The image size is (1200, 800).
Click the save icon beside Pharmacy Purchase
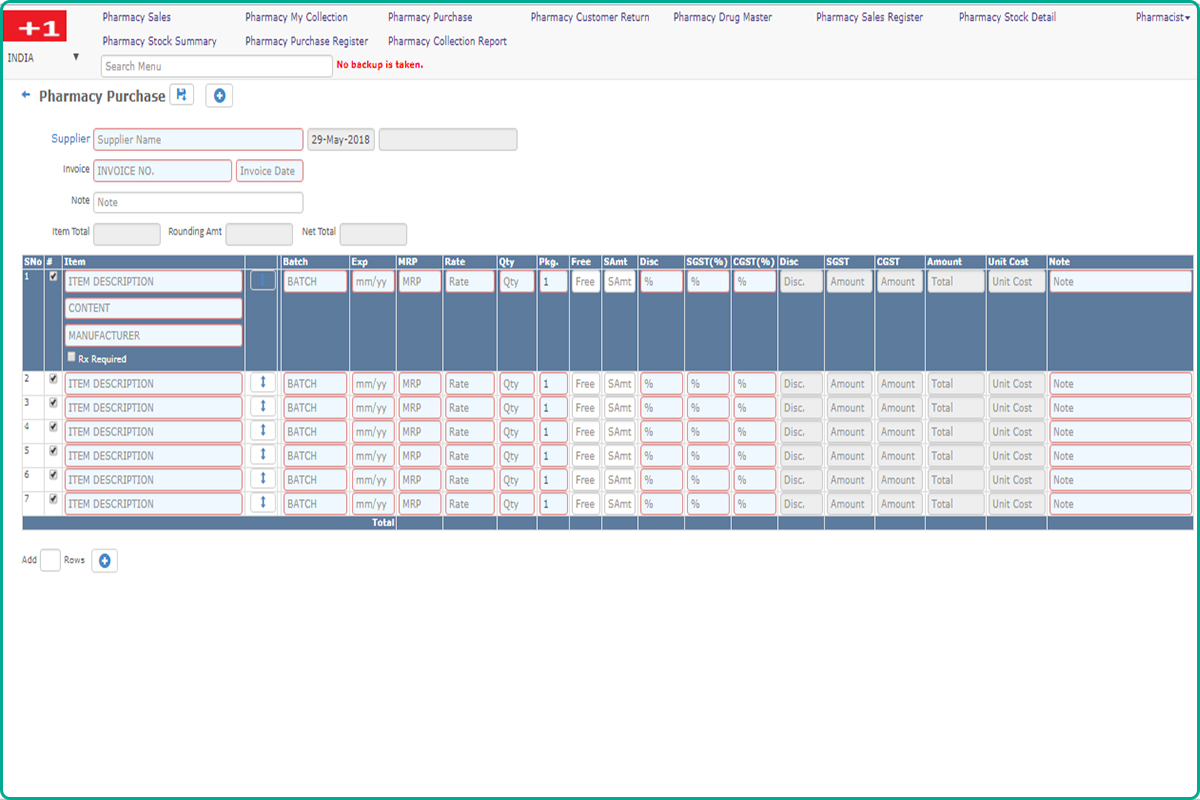pos(181,95)
